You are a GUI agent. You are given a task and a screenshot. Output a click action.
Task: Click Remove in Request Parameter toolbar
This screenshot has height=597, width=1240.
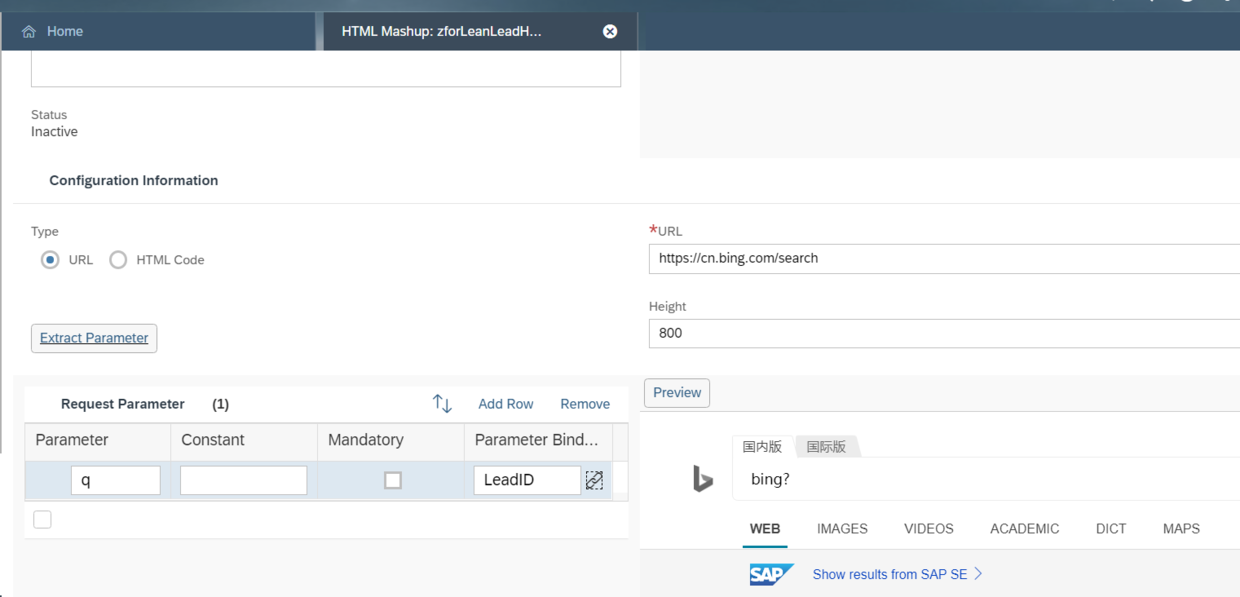[585, 404]
